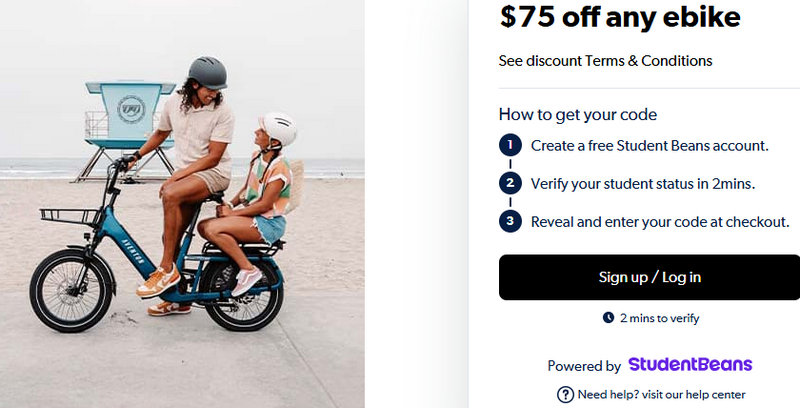Image resolution: width=800 pixels, height=408 pixels.
Task: Click the step 3 number badge
Action: pyautogui.click(x=510, y=221)
